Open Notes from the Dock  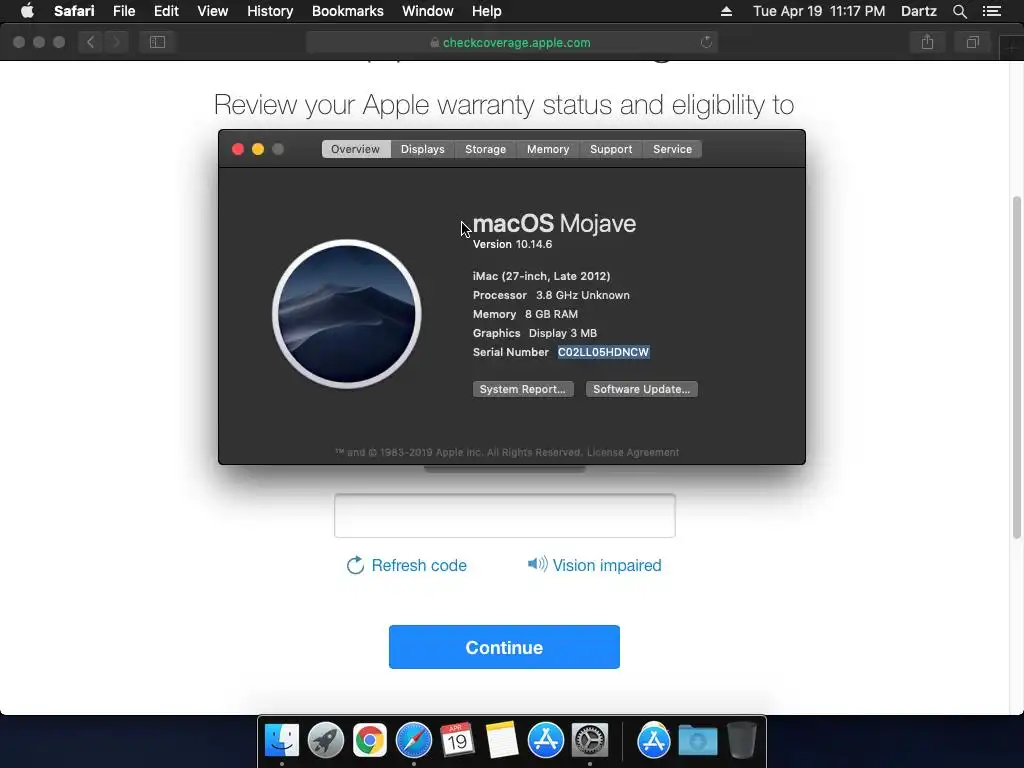502,741
